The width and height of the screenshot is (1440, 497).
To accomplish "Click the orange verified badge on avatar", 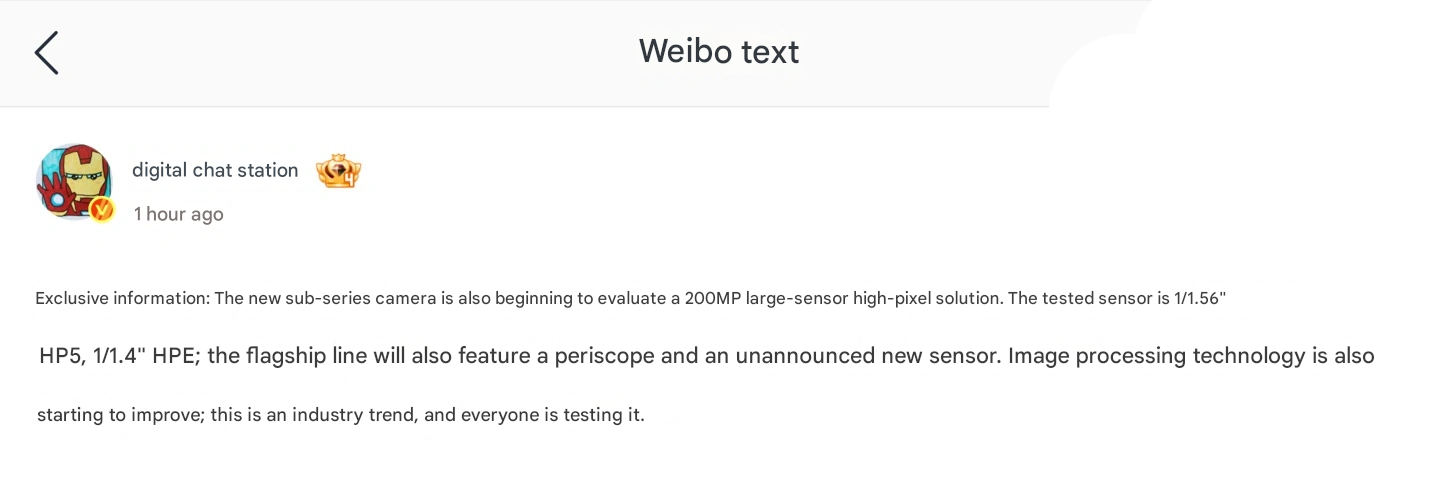I will coord(102,210).
